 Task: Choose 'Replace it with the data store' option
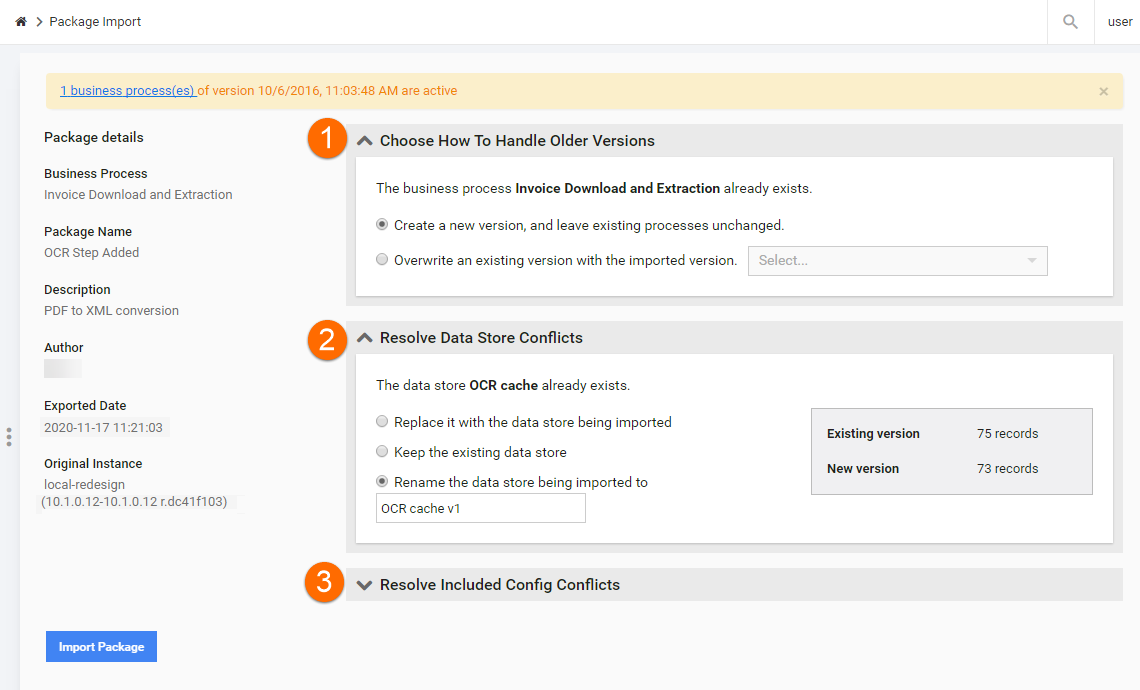point(382,422)
